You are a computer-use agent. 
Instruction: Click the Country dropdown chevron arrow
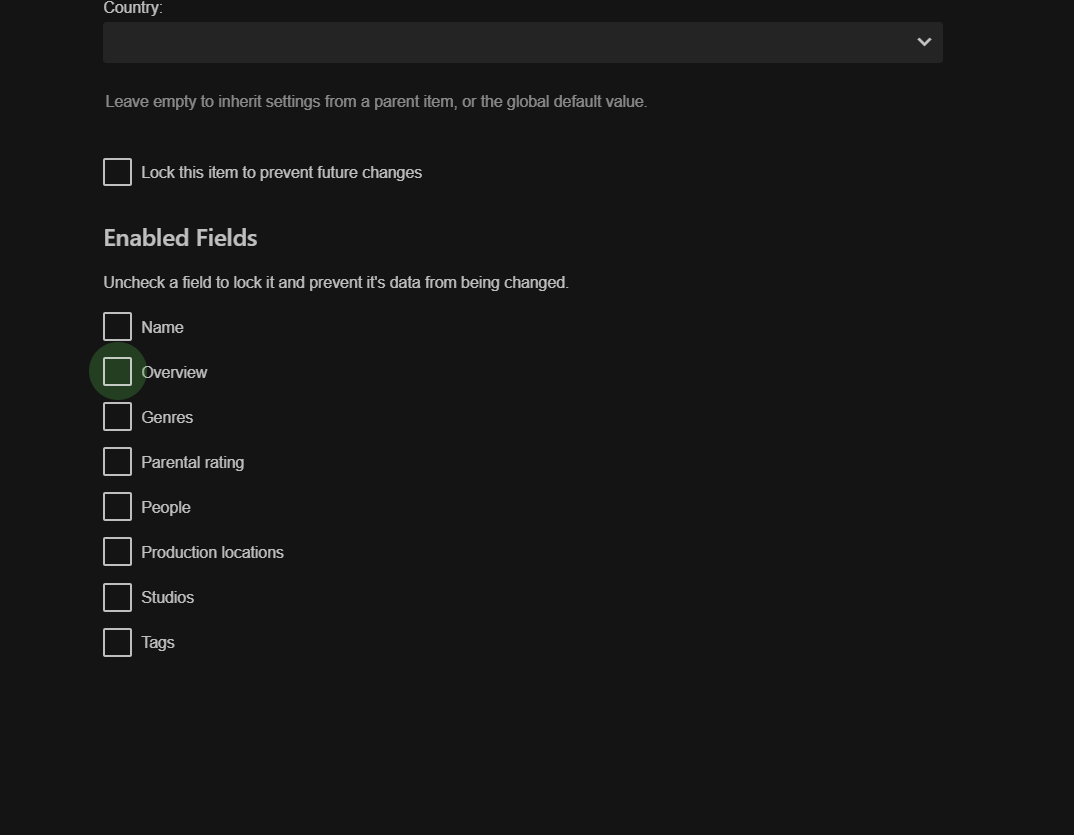click(924, 42)
